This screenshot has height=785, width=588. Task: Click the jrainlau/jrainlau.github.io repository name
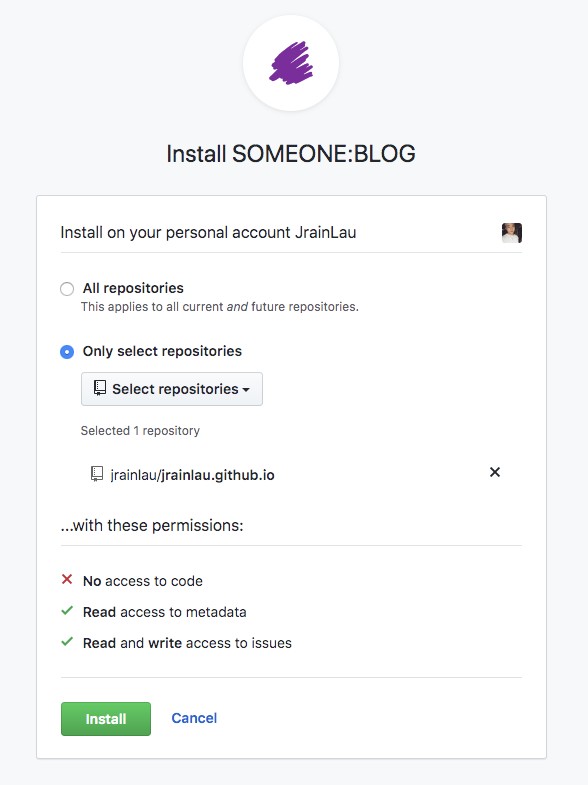click(193, 475)
